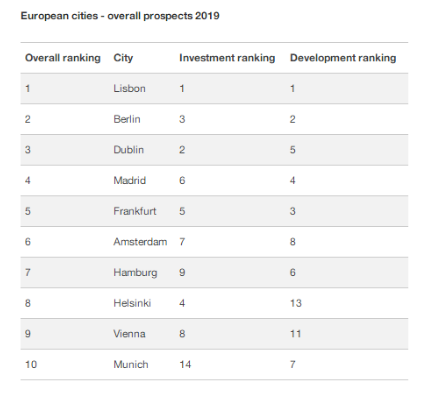Select the Helsinki city cell

(x=132, y=303)
